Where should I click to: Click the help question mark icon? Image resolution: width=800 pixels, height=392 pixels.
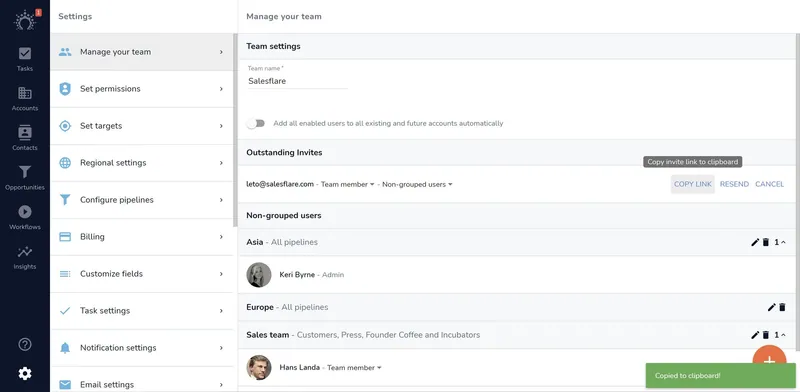(x=24, y=345)
